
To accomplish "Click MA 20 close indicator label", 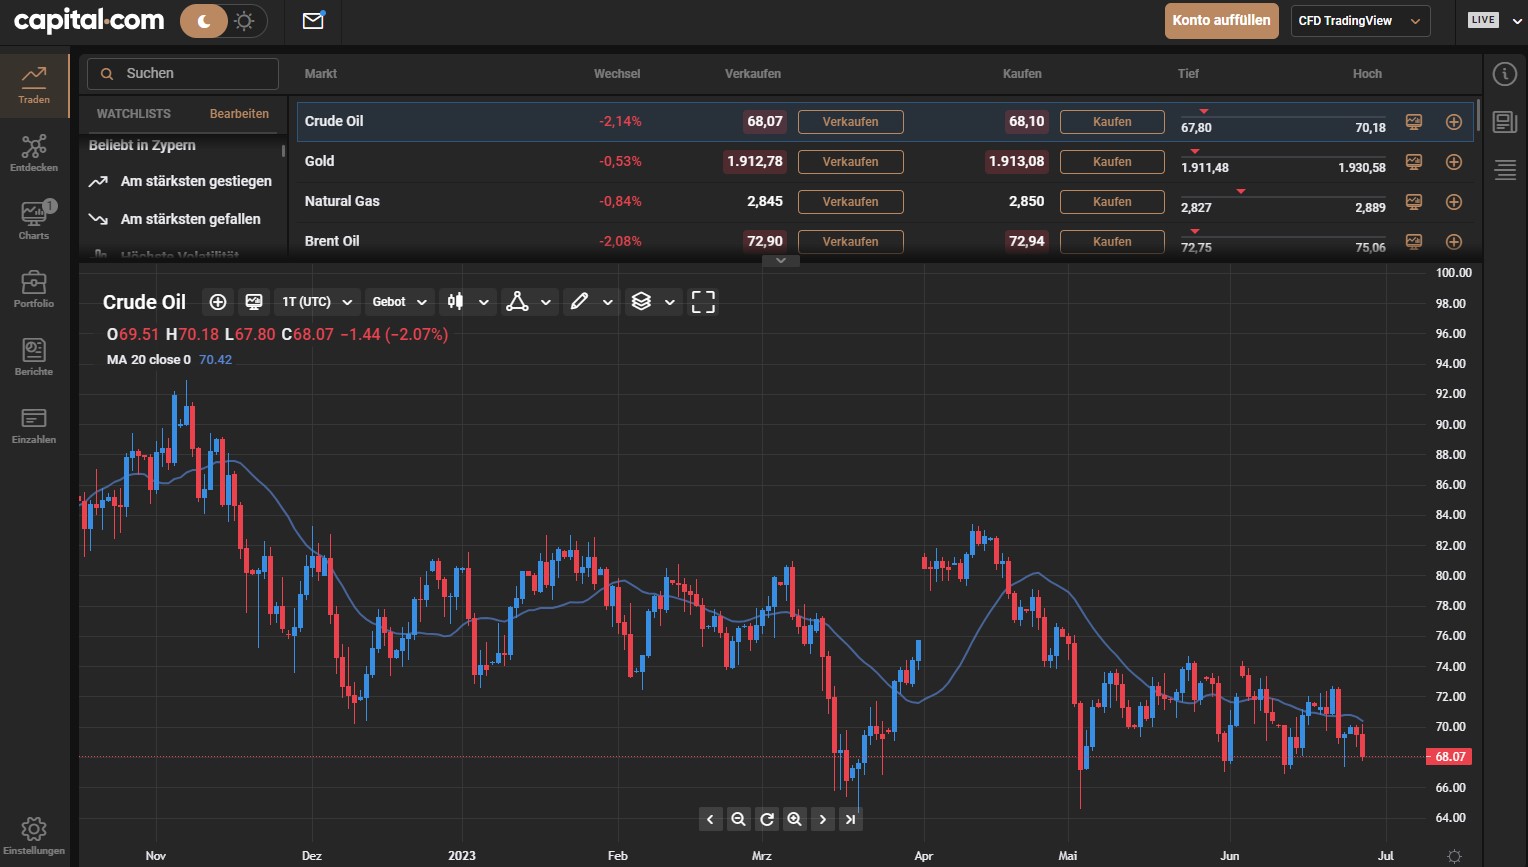I will click(x=149, y=360).
